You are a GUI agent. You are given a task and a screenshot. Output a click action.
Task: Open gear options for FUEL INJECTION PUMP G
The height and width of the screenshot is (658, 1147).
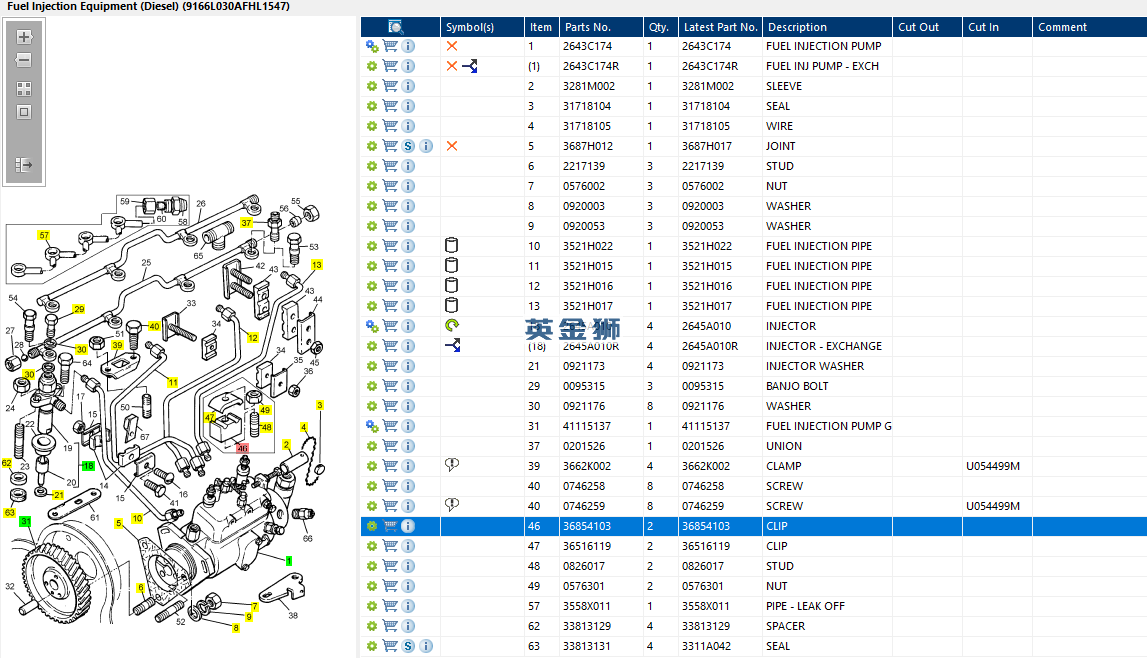372,426
